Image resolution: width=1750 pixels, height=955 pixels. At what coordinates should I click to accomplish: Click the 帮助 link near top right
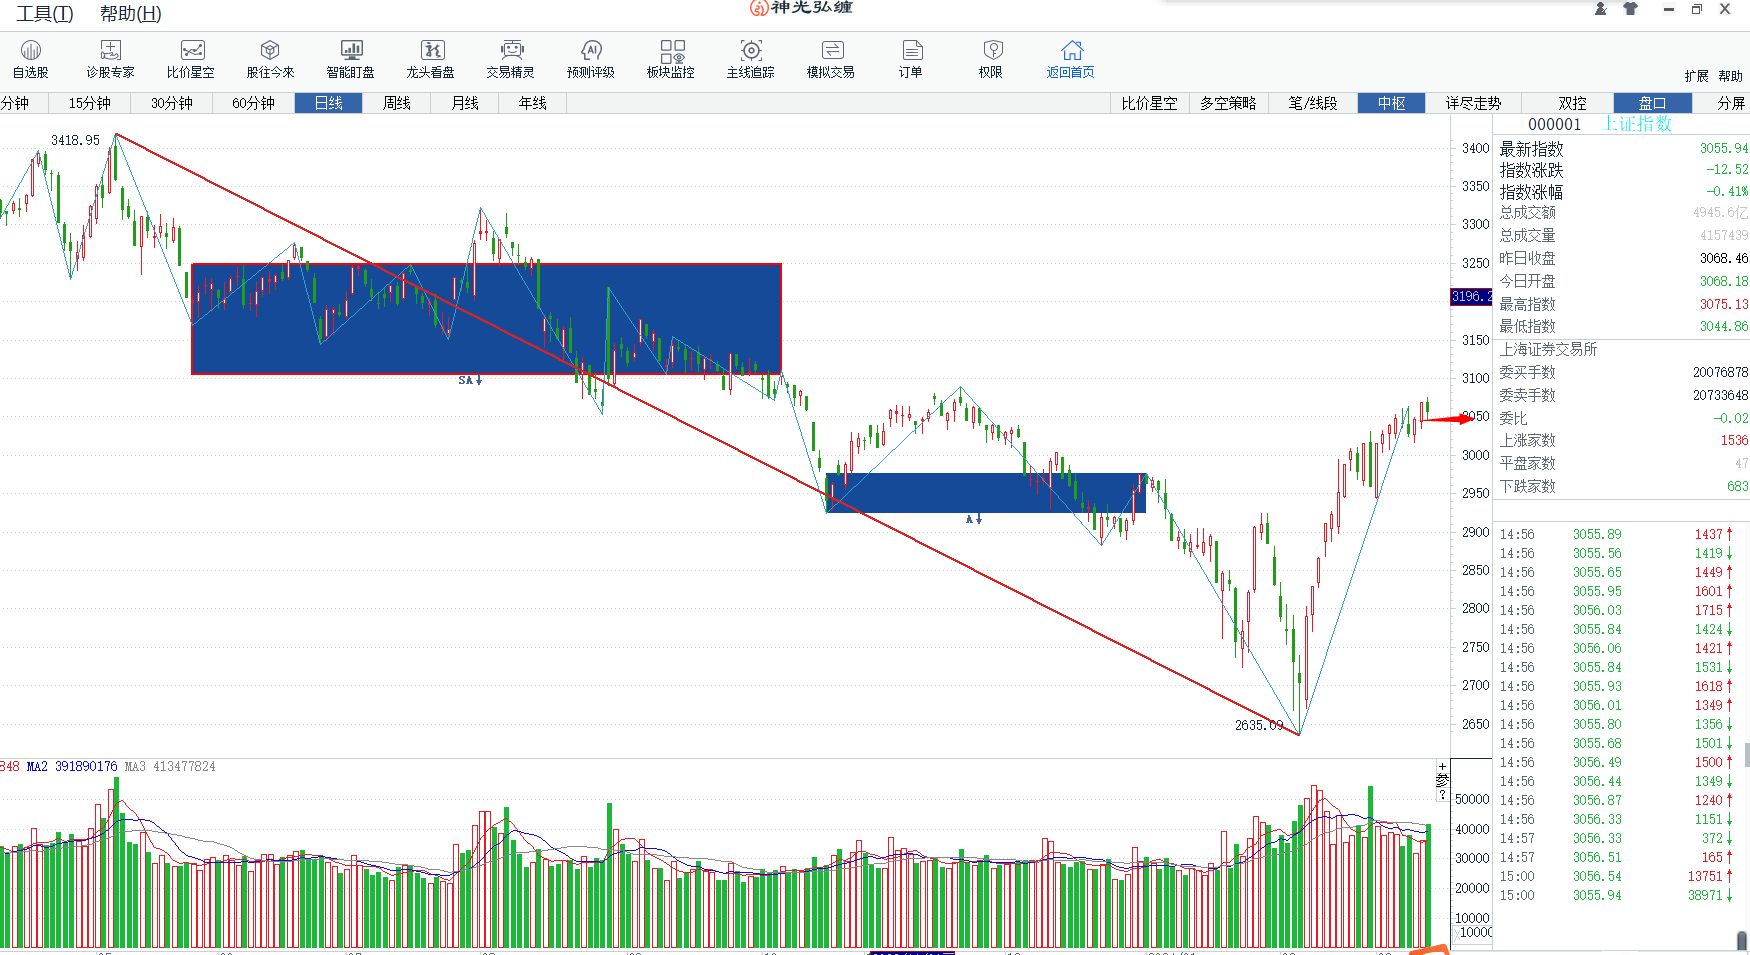point(1731,76)
